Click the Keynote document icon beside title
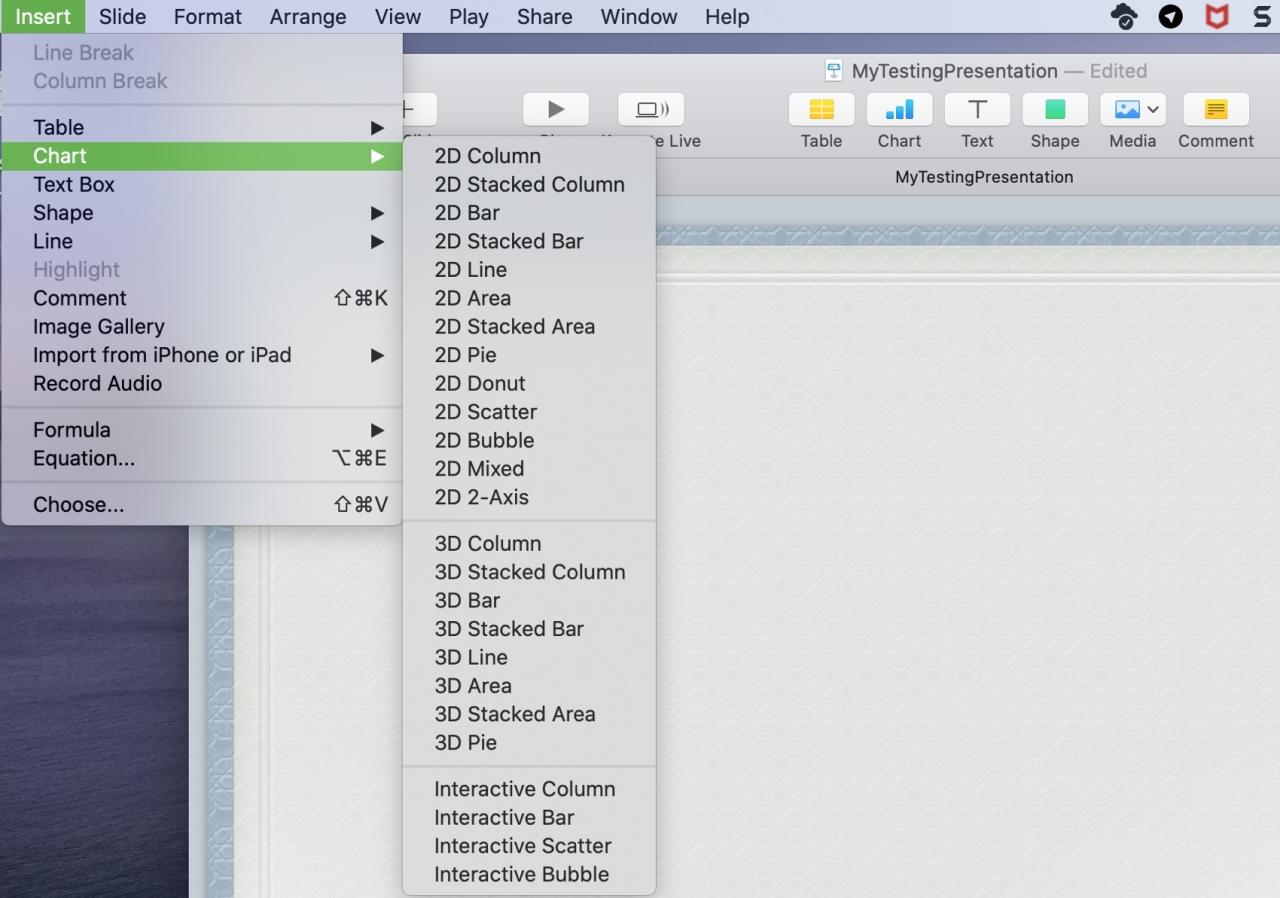 pyautogui.click(x=833, y=71)
